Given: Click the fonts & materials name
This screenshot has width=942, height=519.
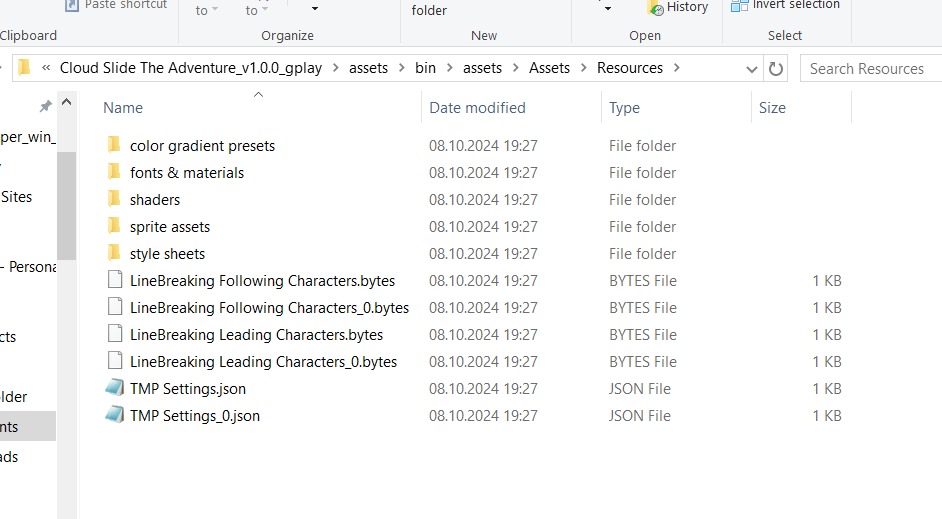Looking at the screenshot, I should [187, 173].
